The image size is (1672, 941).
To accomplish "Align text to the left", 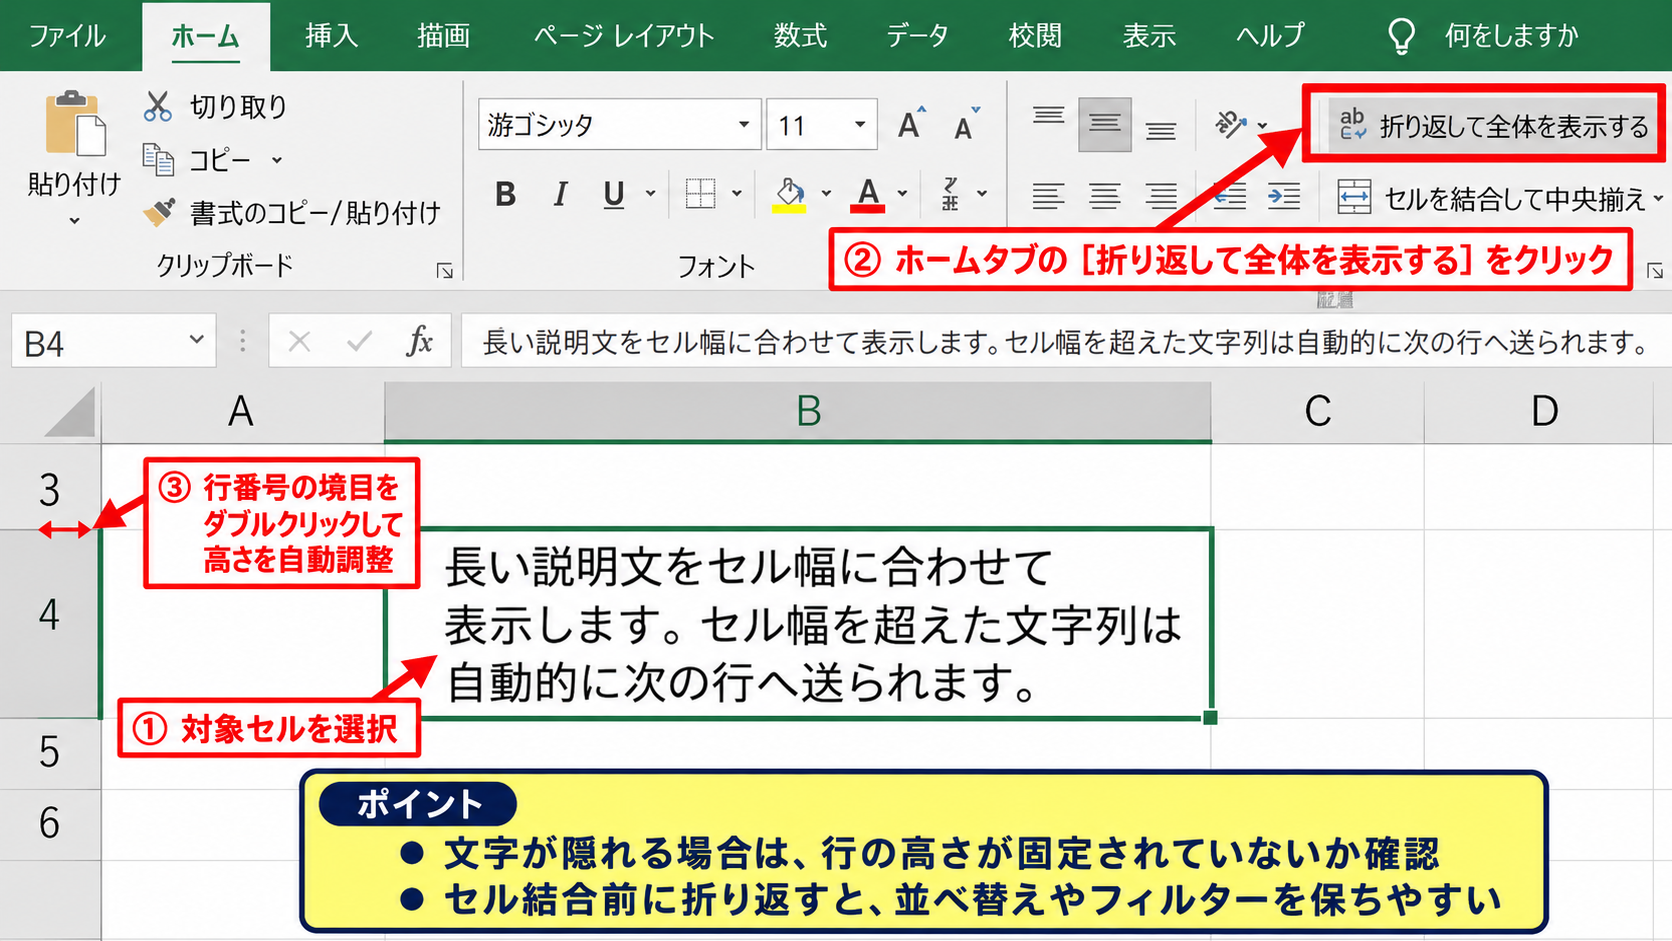I will [x=1048, y=196].
